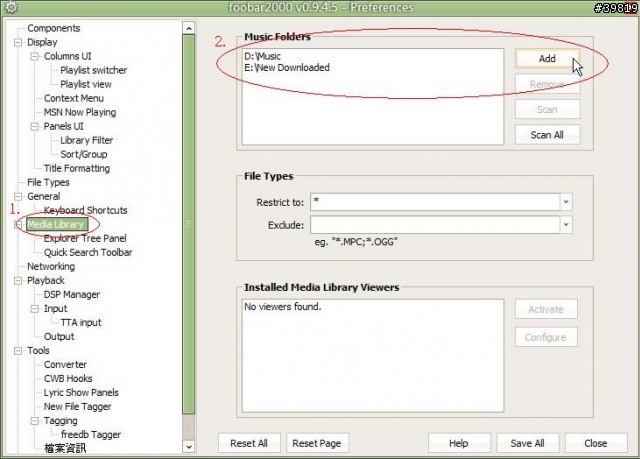Collapse the Tools tree node
Image resolution: width=640 pixels, height=459 pixels.
click(x=18, y=351)
